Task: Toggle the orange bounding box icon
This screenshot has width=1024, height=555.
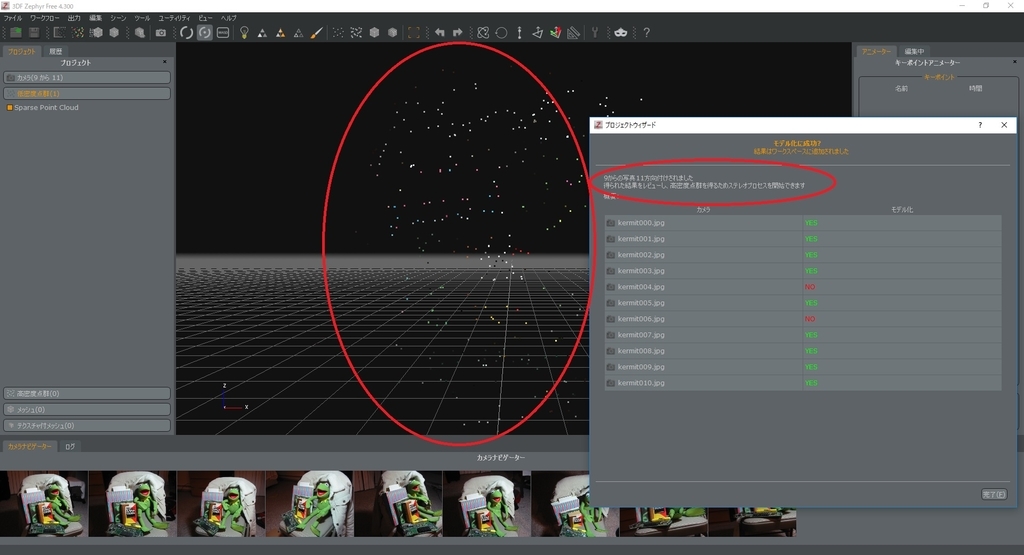Action: [x=413, y=32]
